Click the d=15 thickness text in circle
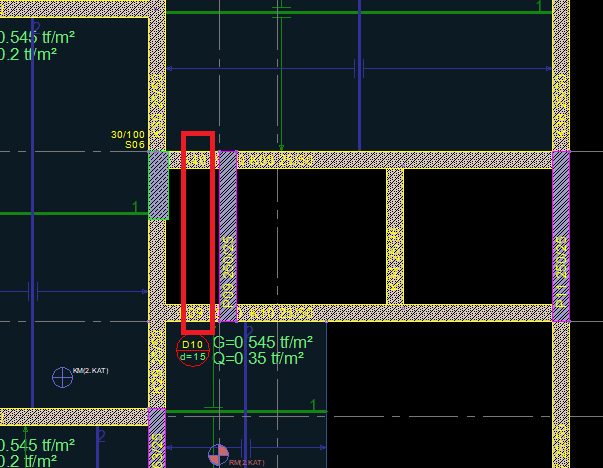 coord(192,357)
